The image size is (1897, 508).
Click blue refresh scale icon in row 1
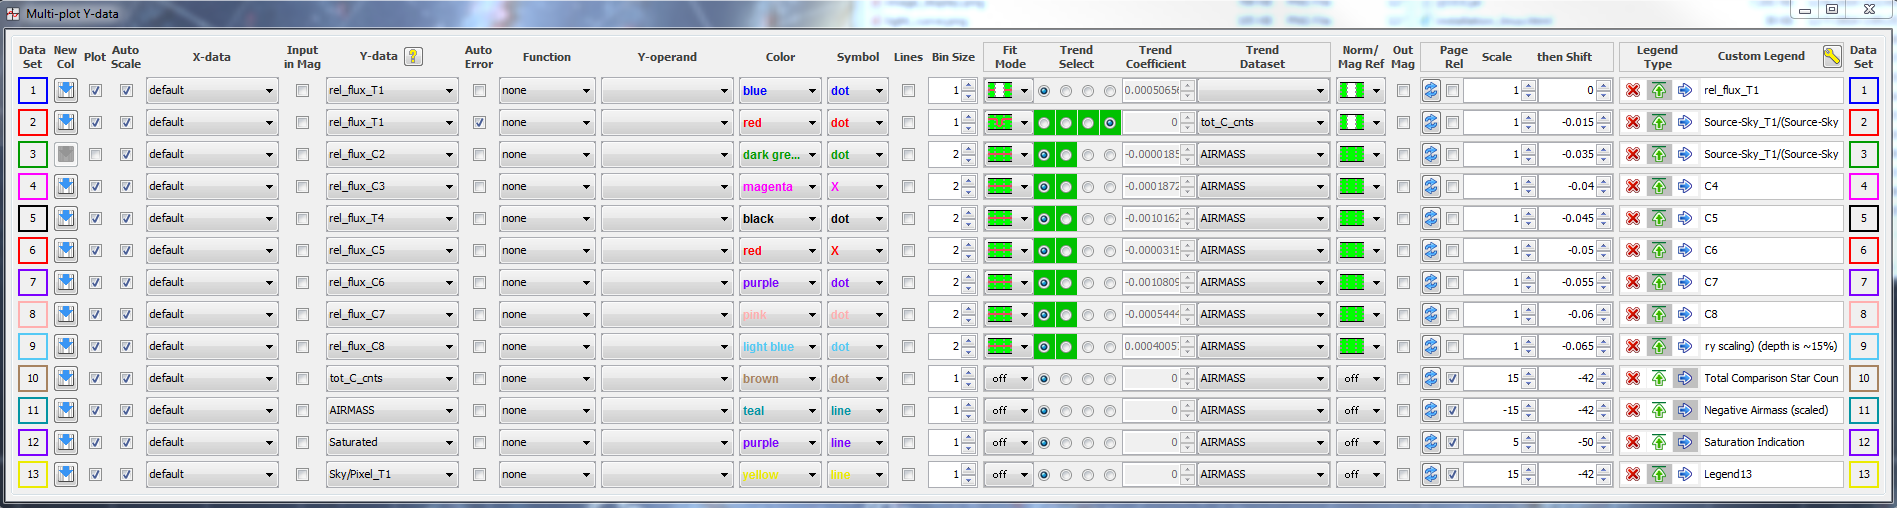coord(1431,90)
